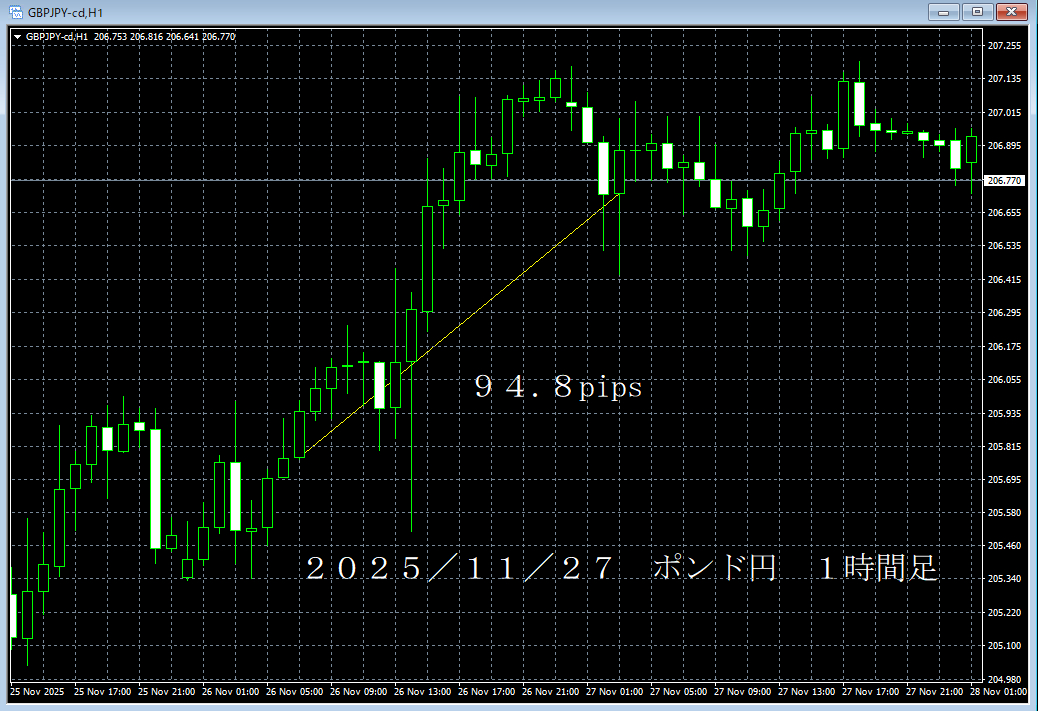Click the 205.100 price scale value
The height and width of the screenshot is (711, 1038).
tap(1004, 645)
